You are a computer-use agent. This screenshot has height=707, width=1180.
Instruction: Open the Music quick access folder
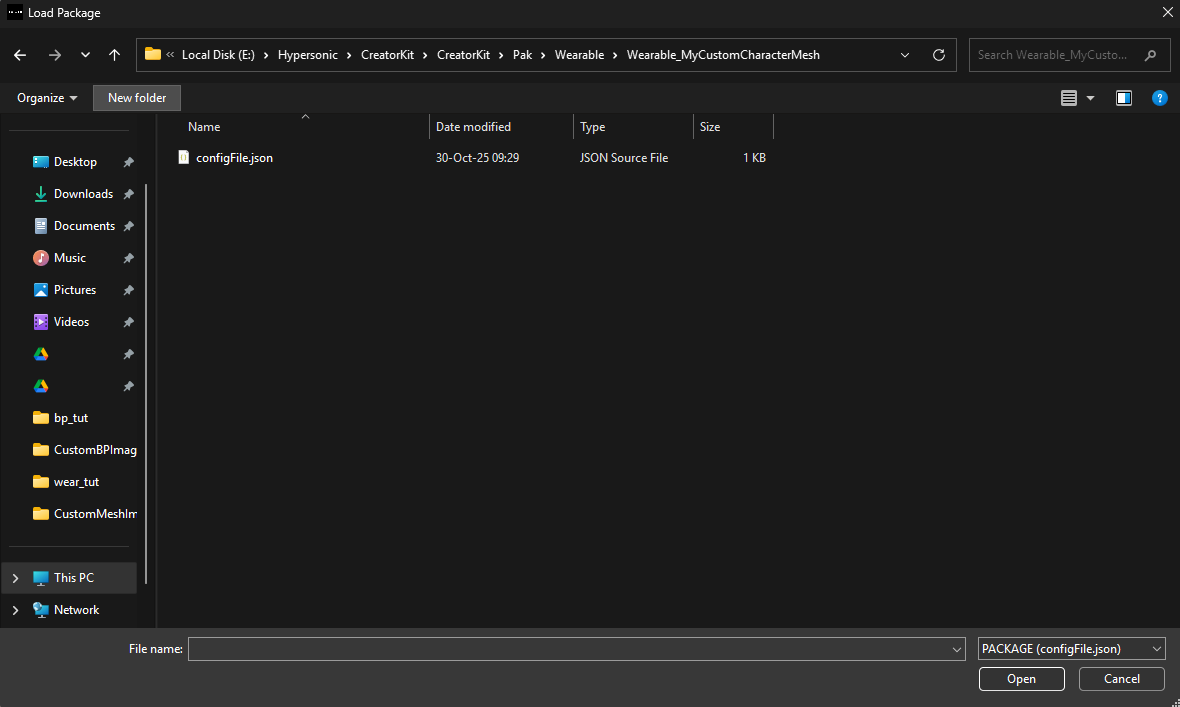coord(70,258)
